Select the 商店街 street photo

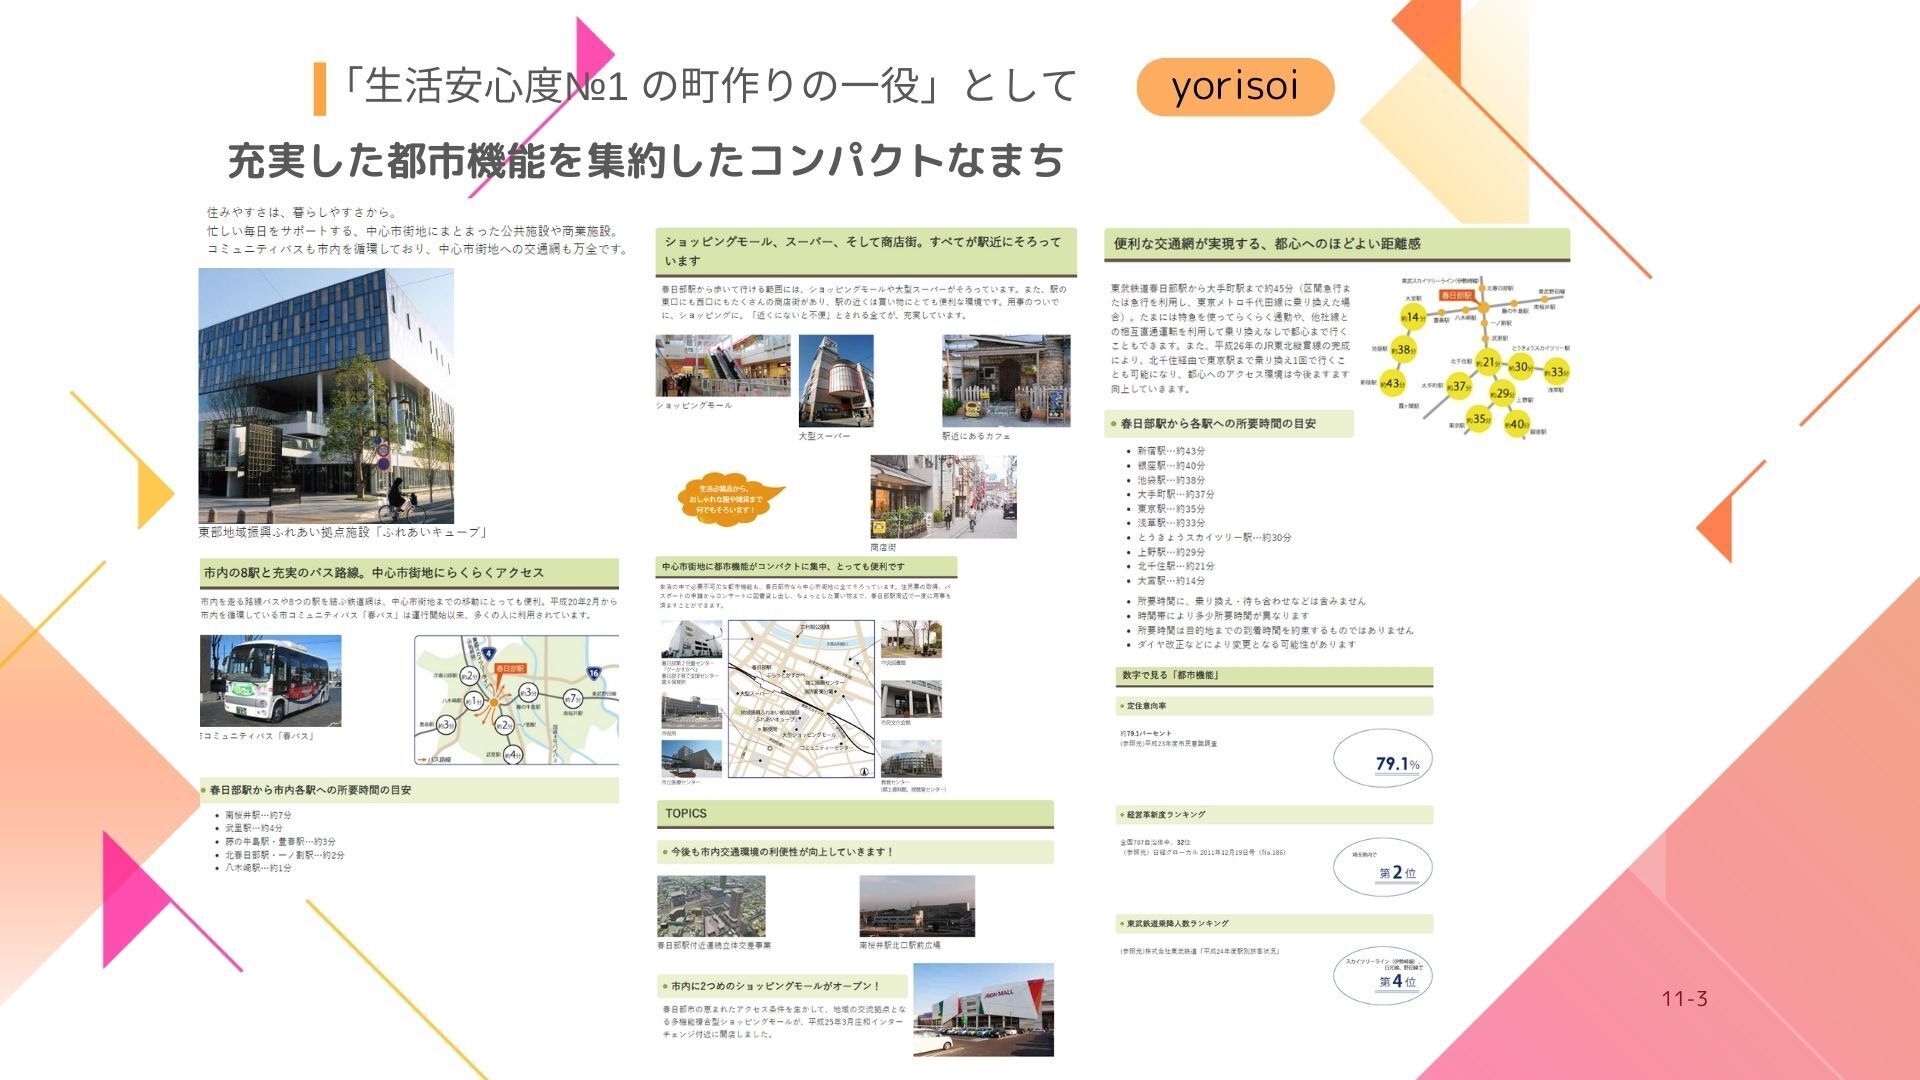942,497
